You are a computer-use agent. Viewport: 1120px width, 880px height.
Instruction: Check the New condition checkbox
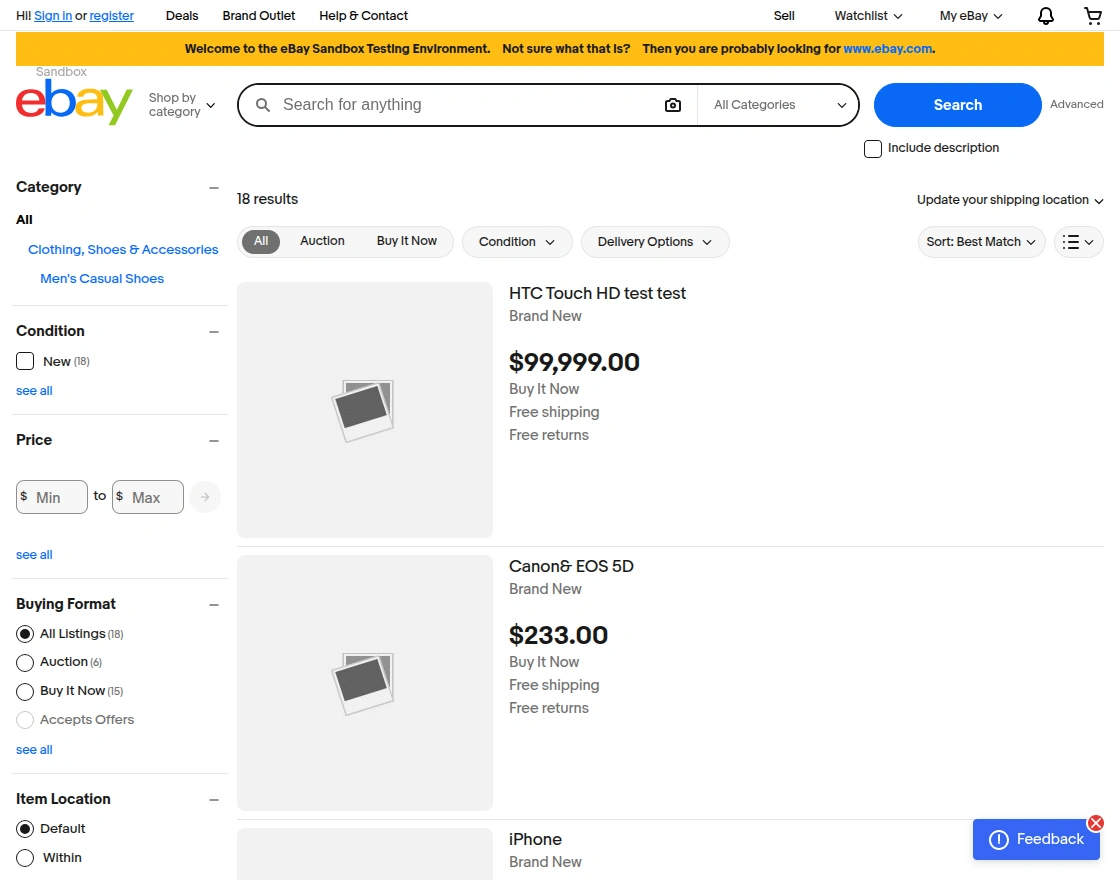25,361
